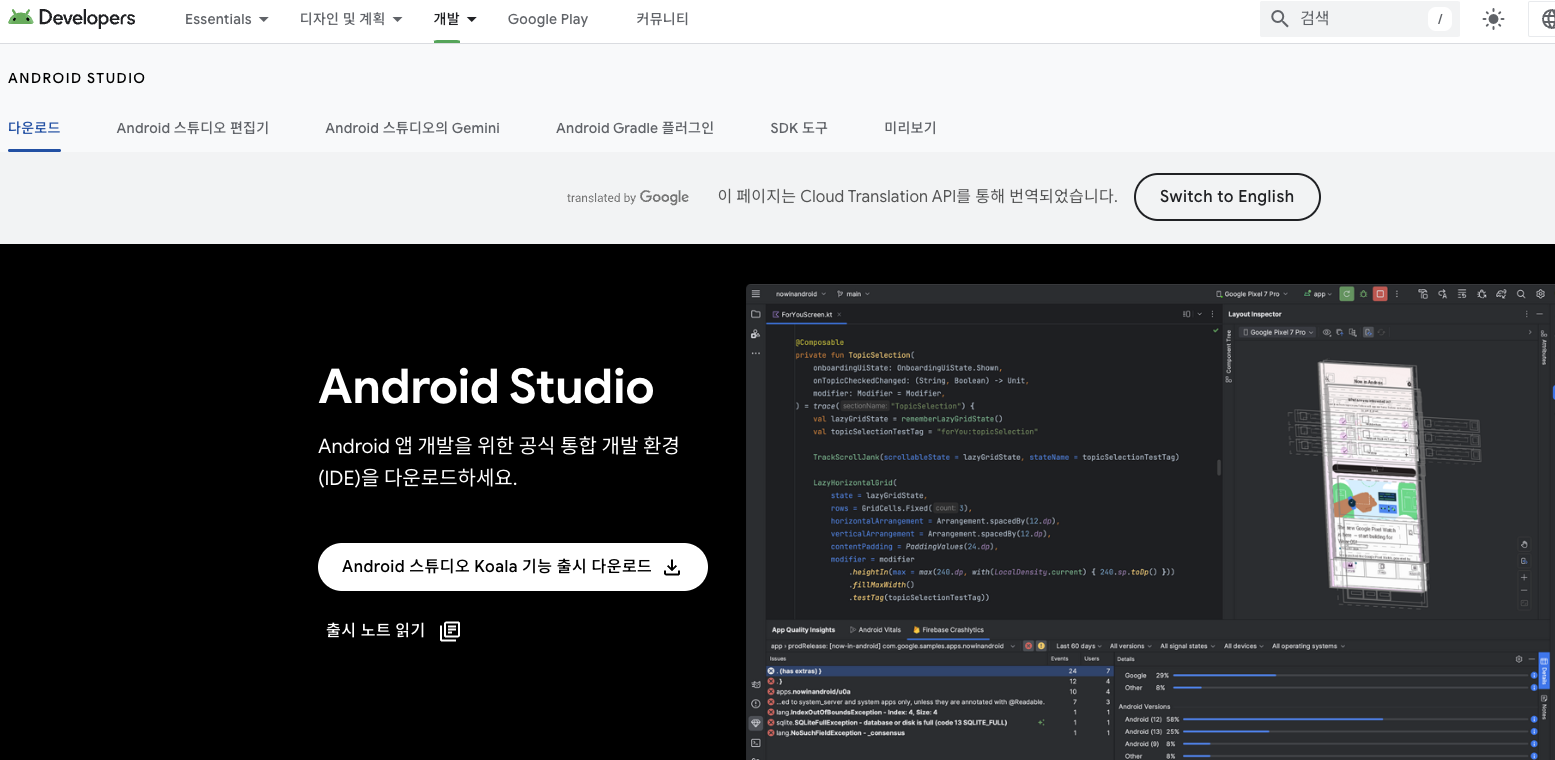Click the Android (13) 25% progress bar

[x=1357, y=731]
